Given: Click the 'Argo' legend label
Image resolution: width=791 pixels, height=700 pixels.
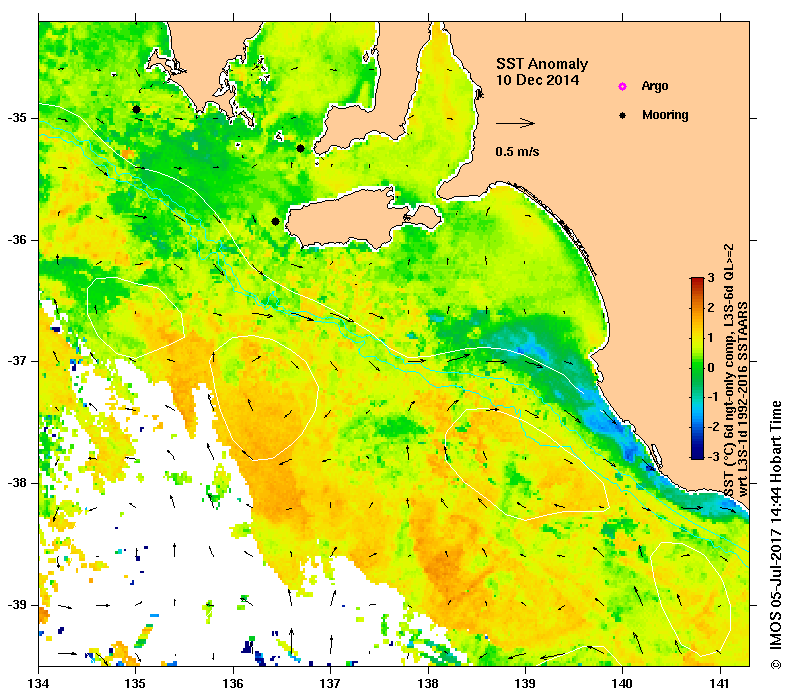Looking at the screenshot, I should [x=655, y=86].
